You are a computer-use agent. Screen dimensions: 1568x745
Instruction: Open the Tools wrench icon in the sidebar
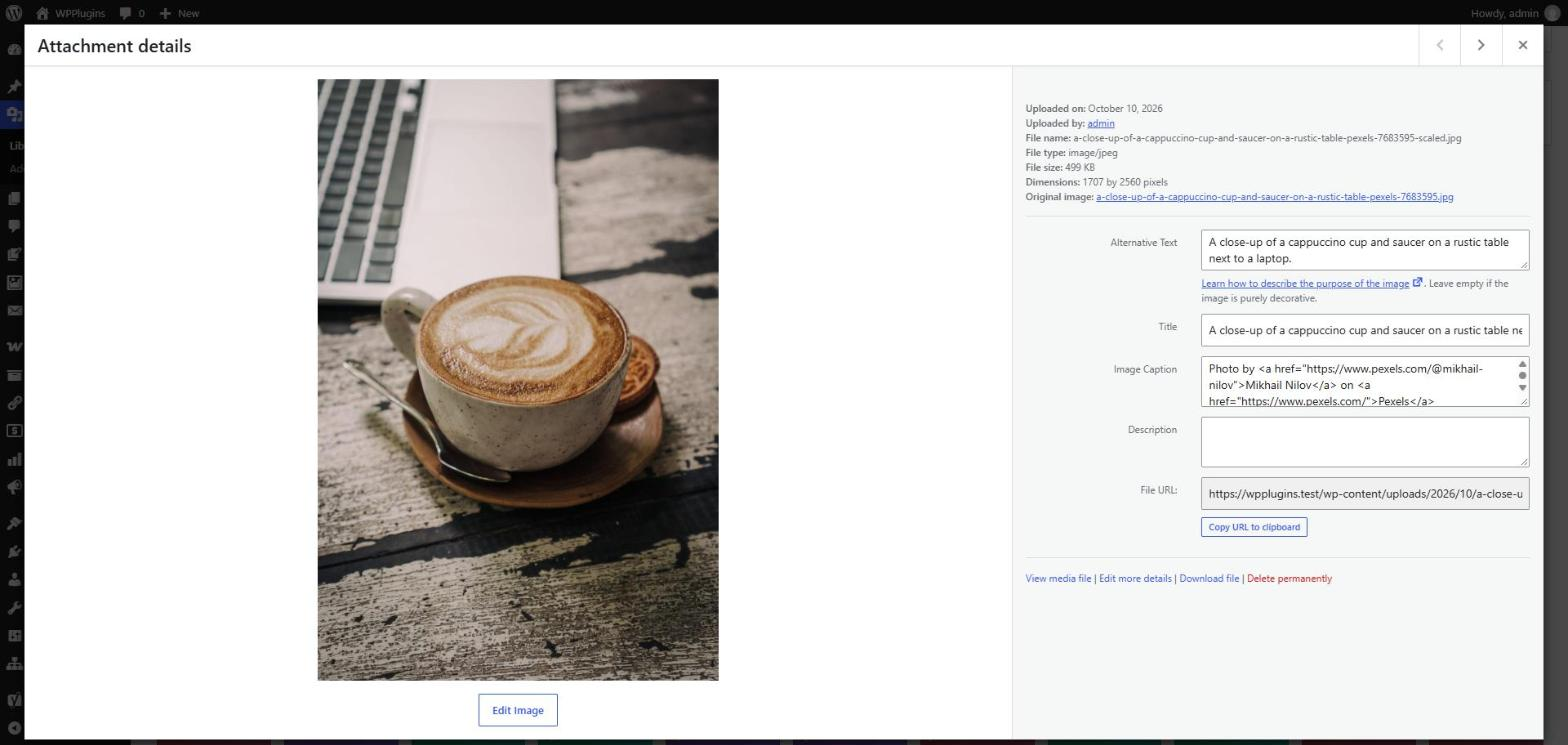pyautogui.click(x=14, y=607)
